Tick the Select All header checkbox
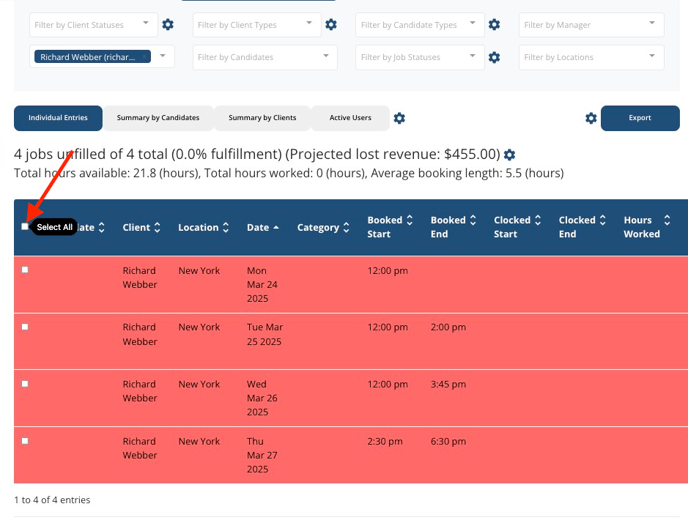Image resolution: width=688 pixels, height=523 pixels. coord(25,226)
